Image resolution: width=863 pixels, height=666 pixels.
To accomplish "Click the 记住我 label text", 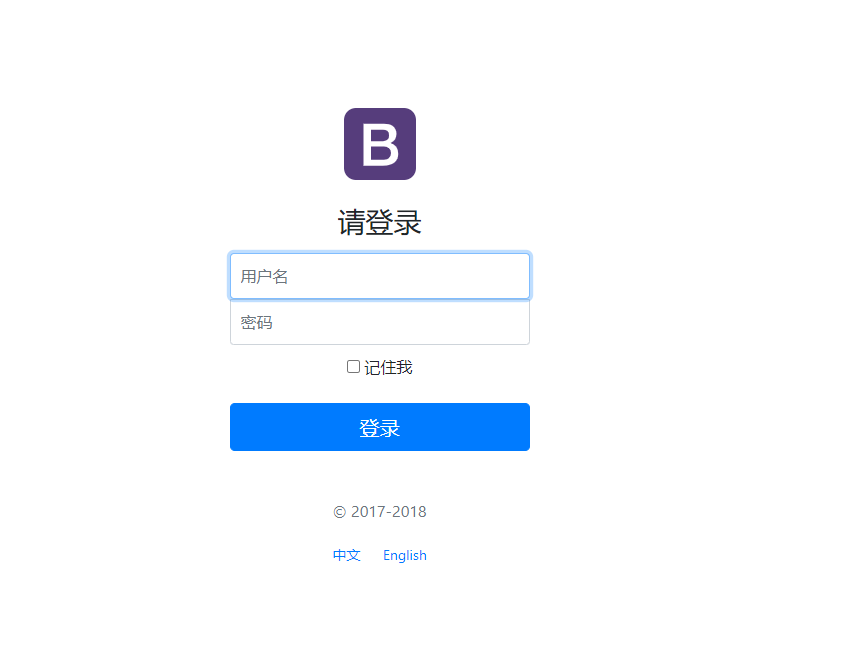I will (388, 367).
